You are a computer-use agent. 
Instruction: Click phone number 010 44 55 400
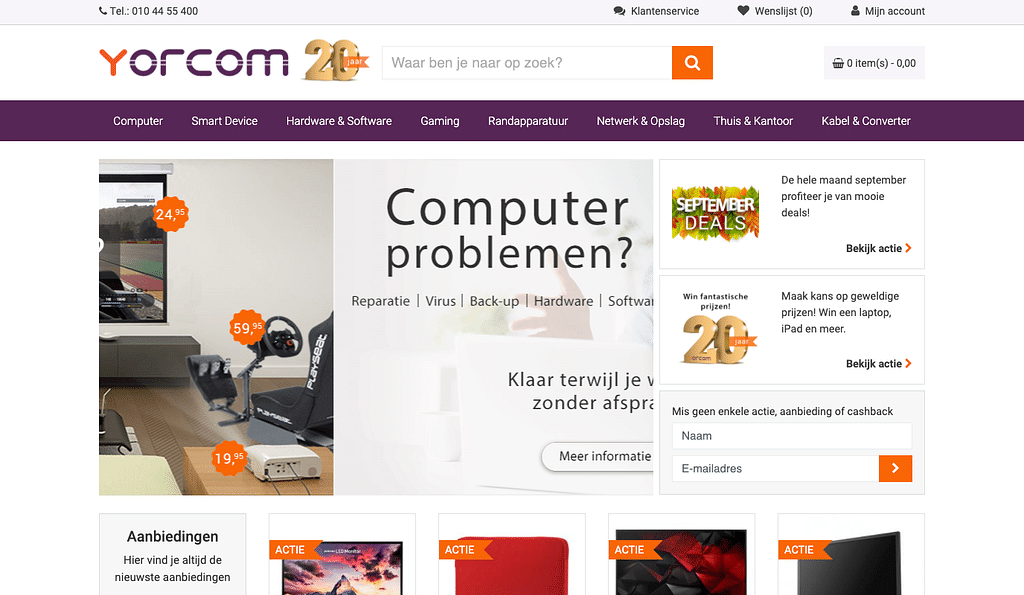point(165,11)
